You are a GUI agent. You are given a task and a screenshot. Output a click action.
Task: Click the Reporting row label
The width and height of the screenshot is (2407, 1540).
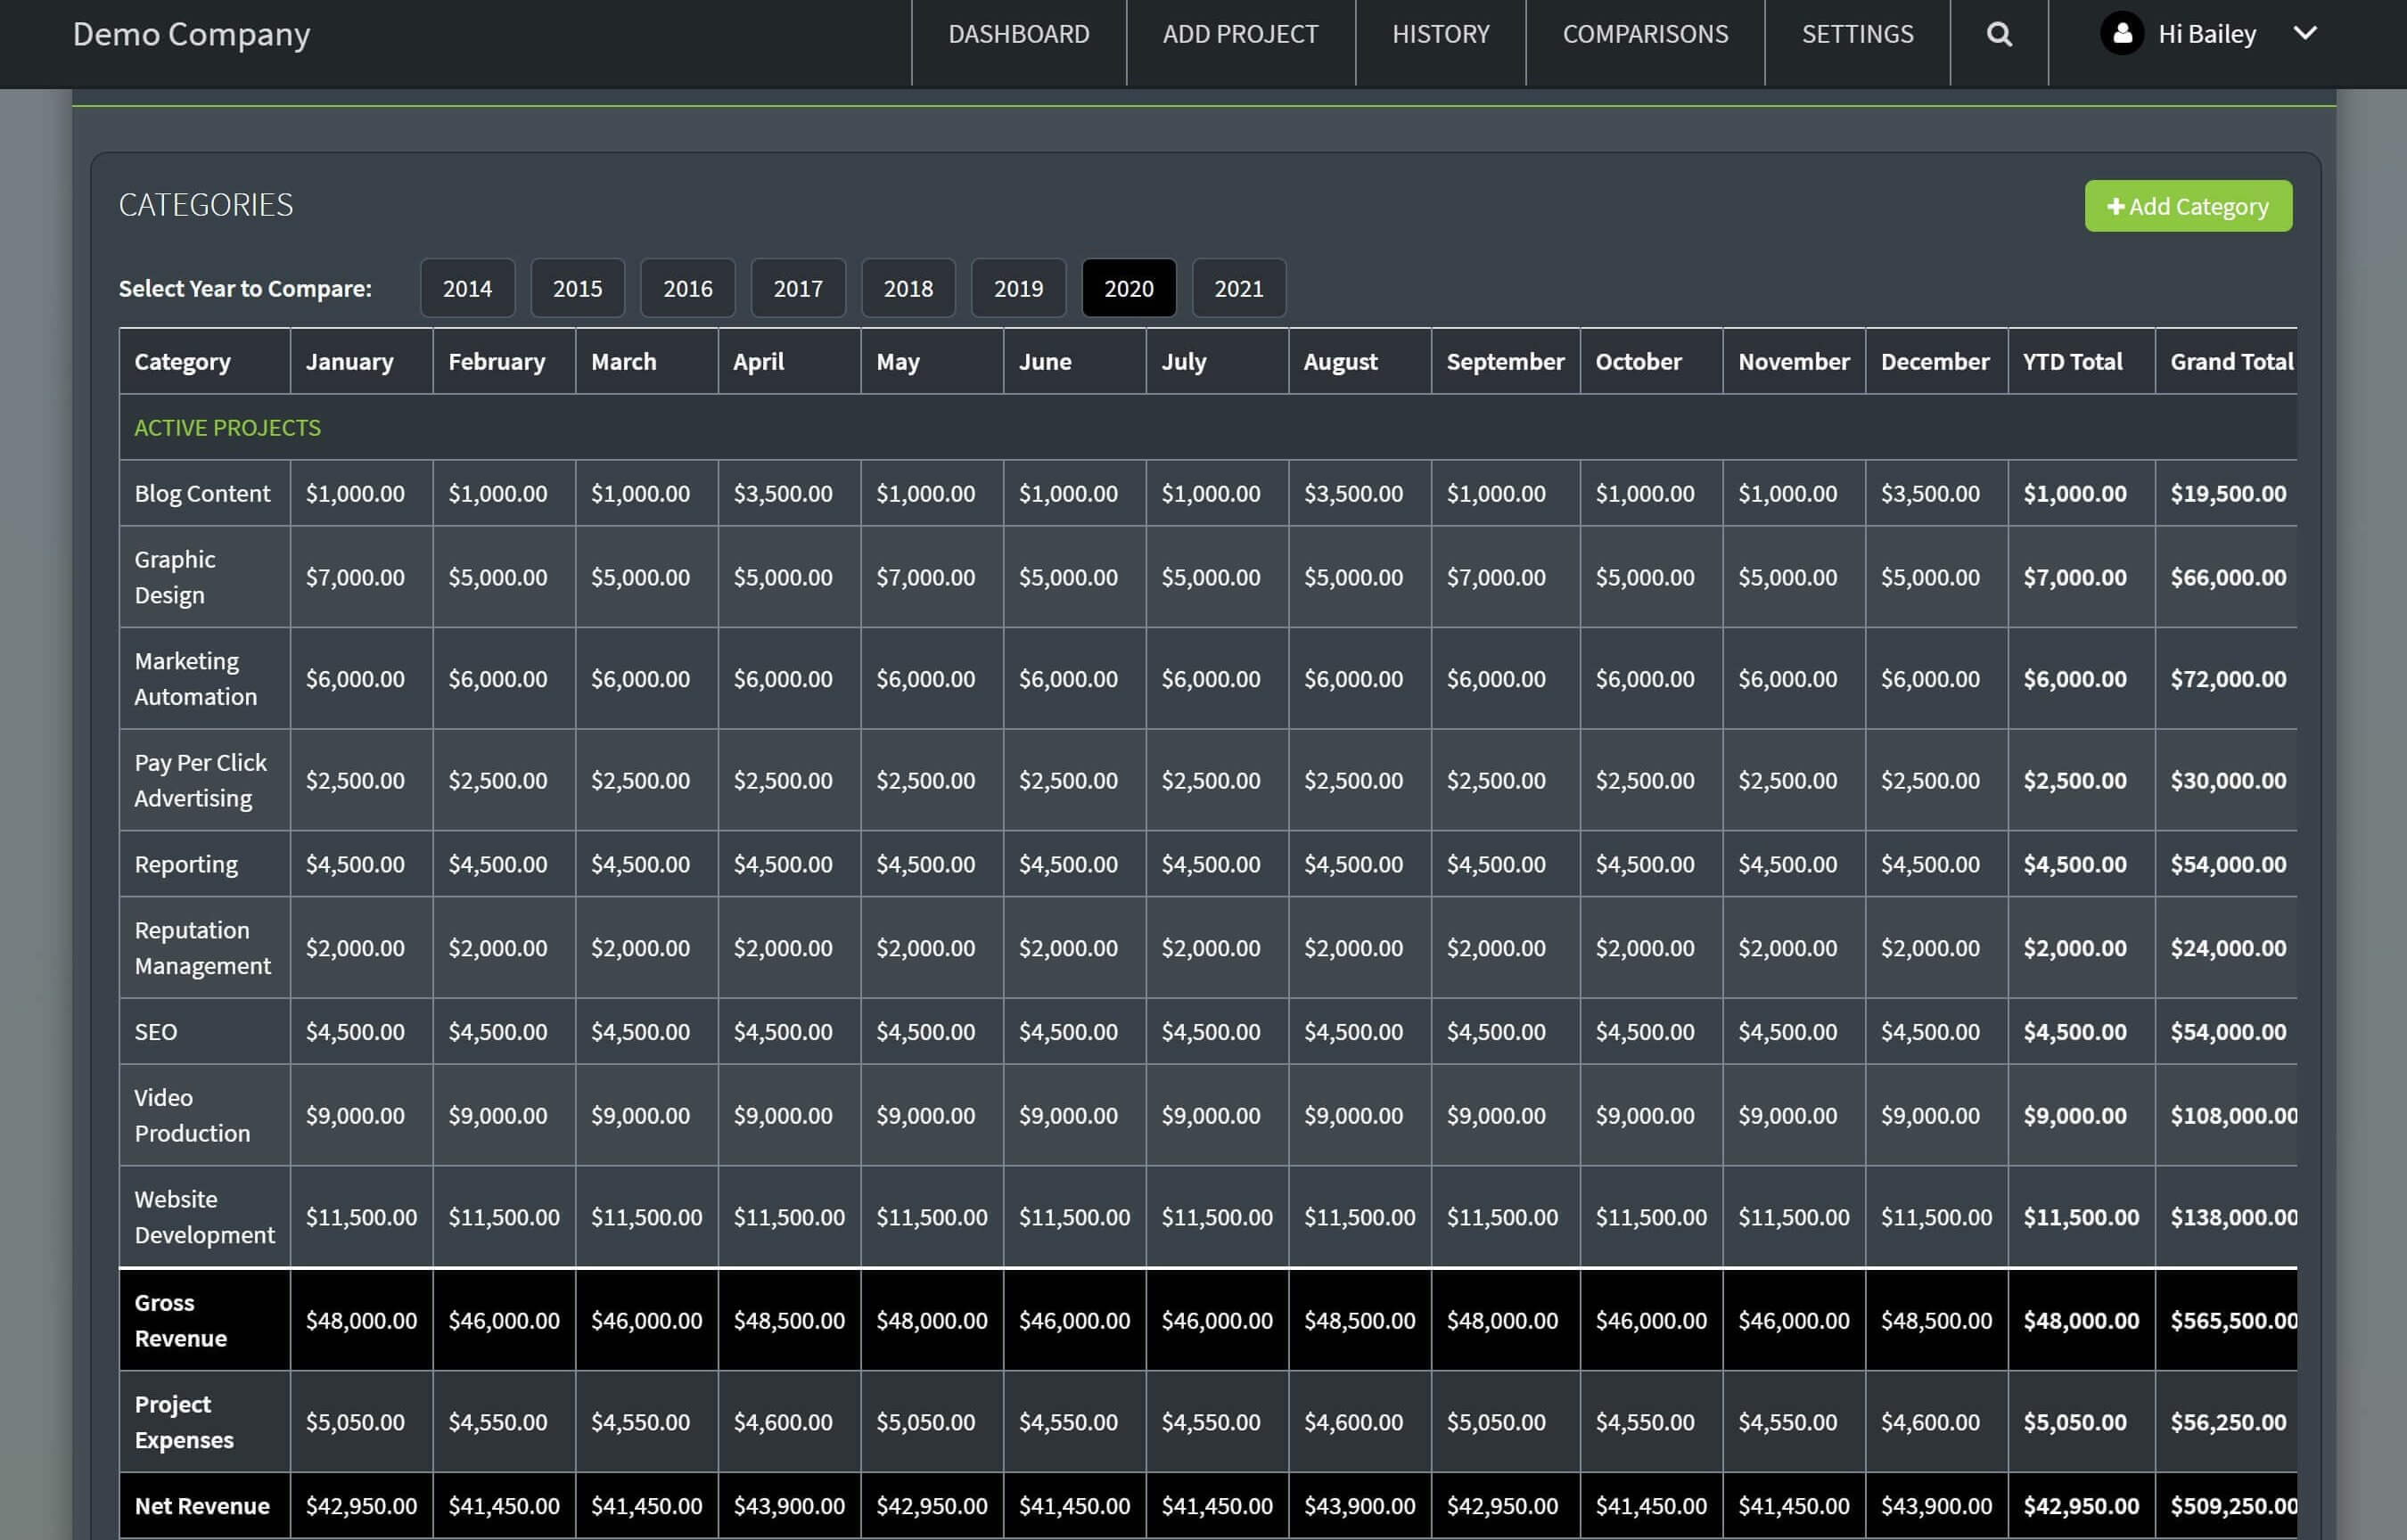click(186, 864)
